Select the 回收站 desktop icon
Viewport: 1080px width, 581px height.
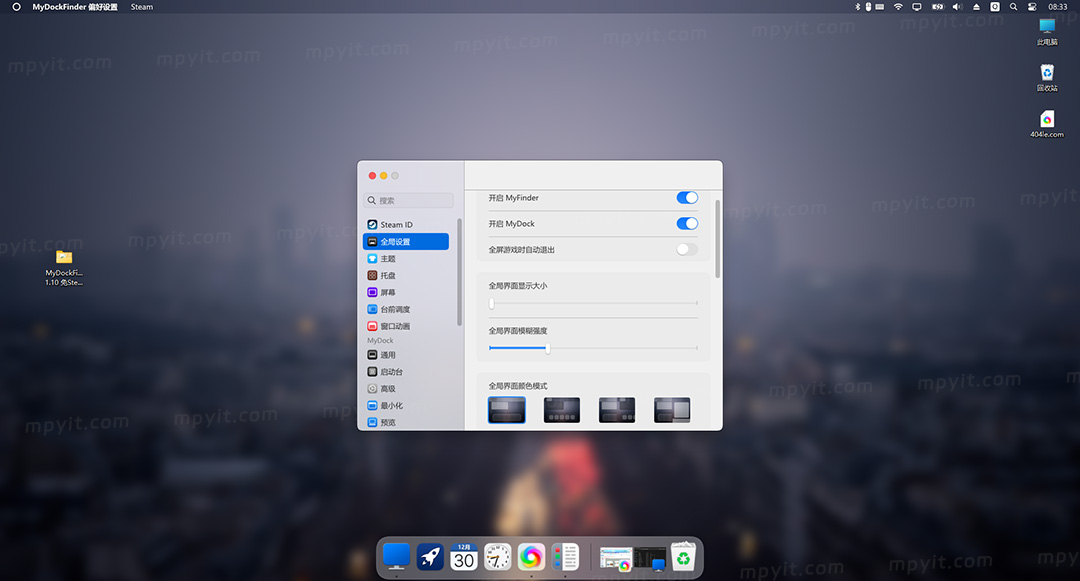point(1047,78)
